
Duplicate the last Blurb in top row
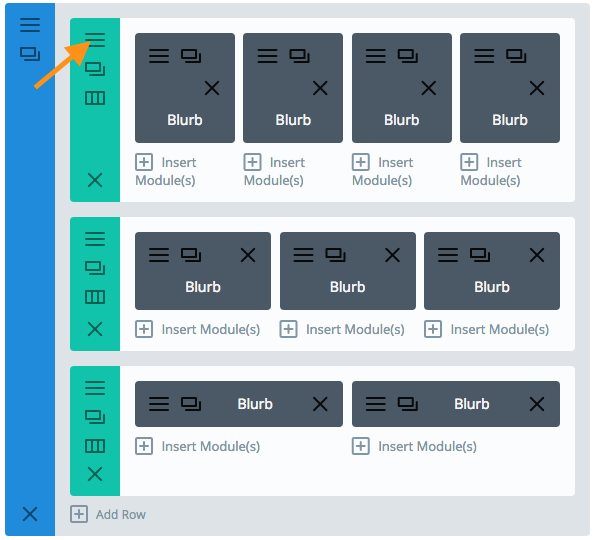click(516, 56)
